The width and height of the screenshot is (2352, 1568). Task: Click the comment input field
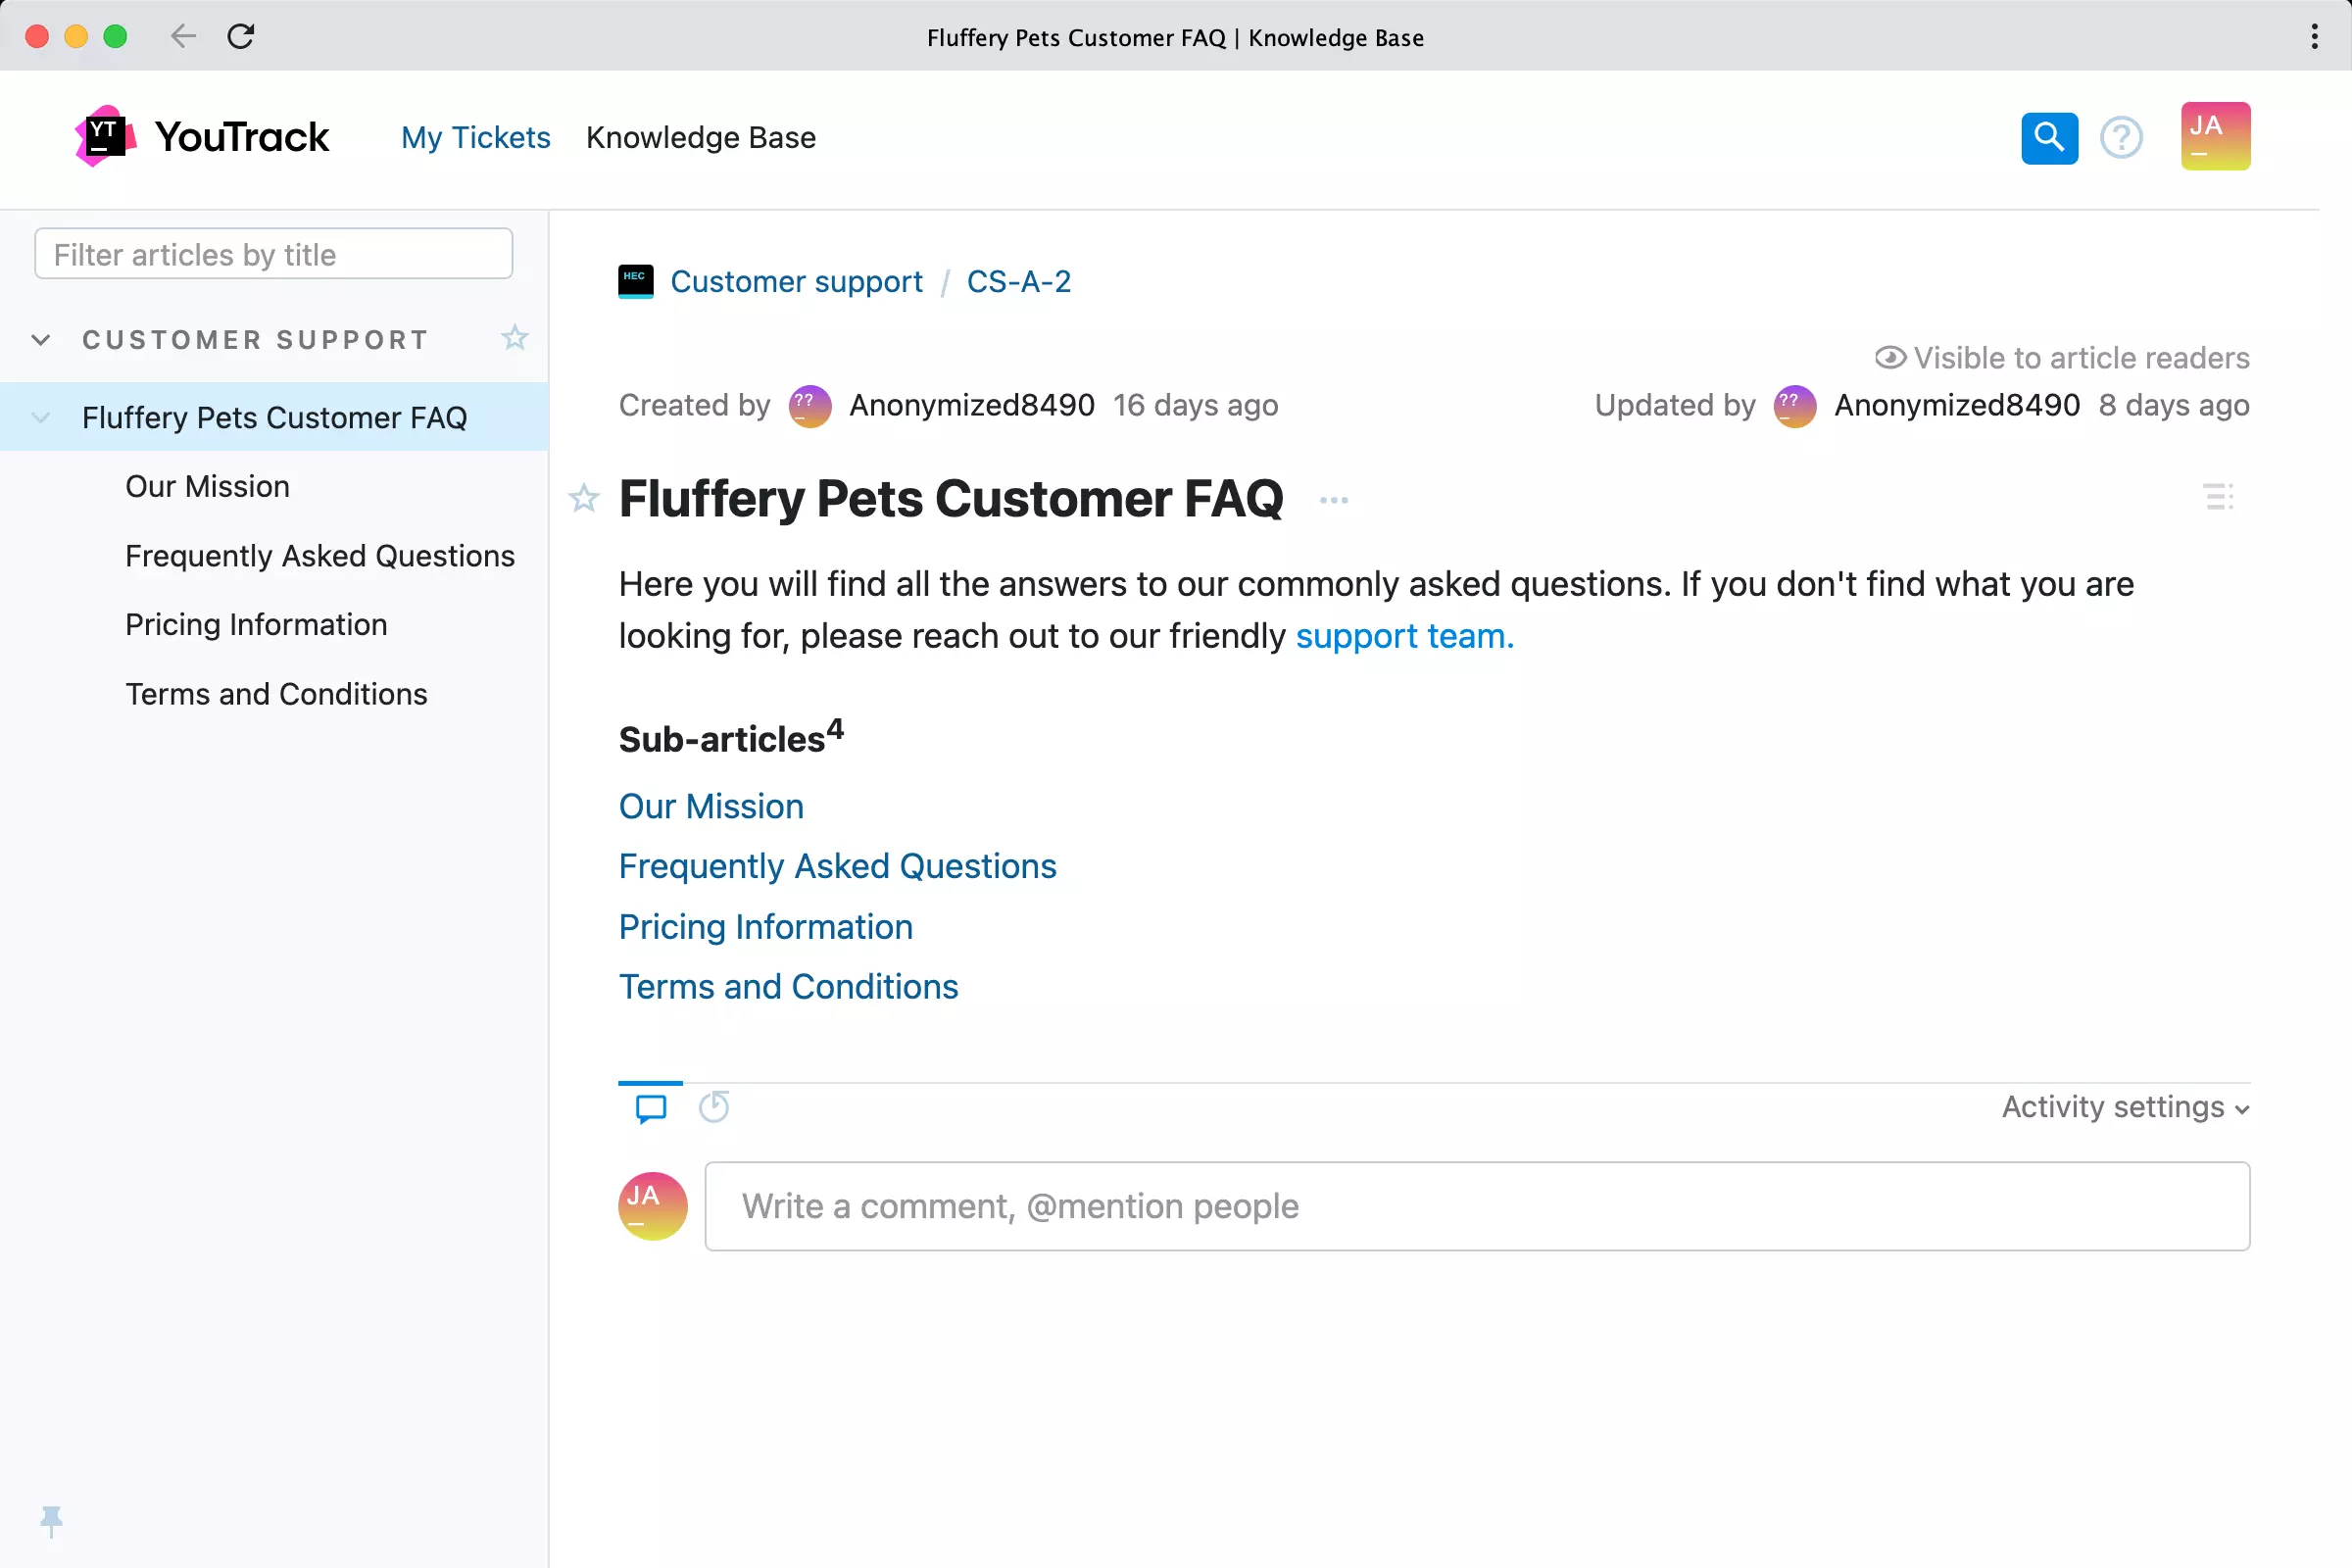tap(1476, 1206)
